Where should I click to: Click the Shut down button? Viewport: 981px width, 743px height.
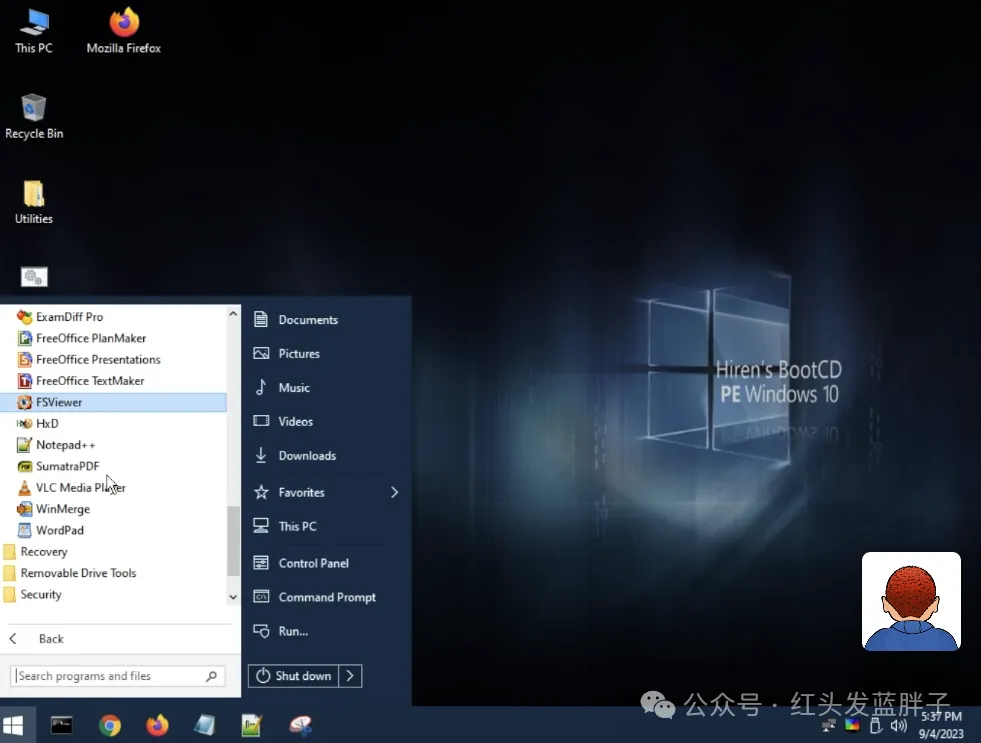tap(293, 676)
